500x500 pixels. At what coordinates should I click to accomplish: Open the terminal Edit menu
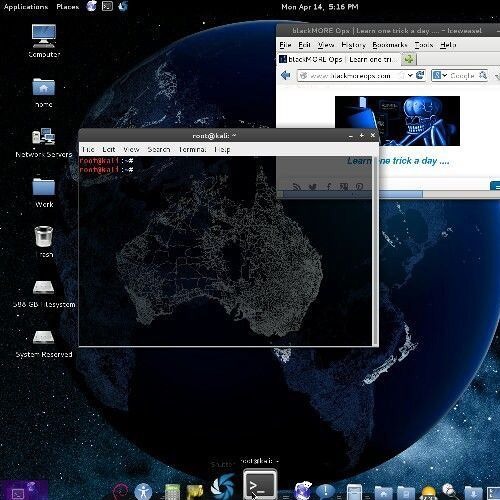(x=109, y=149)
